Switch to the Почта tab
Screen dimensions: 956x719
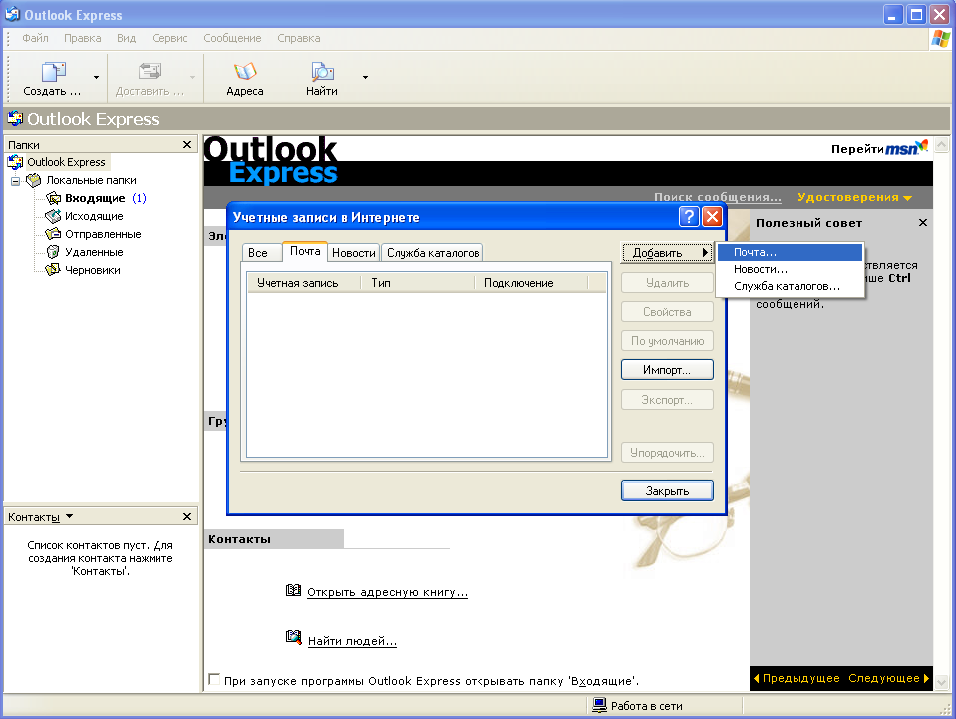tap(305, 251)
